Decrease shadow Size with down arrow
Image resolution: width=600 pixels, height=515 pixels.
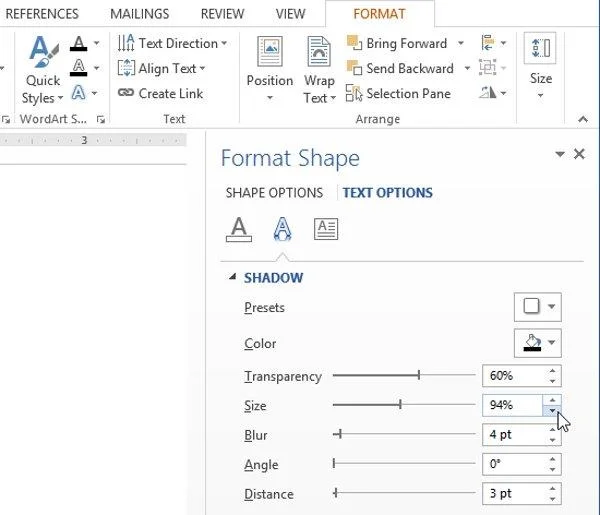552,410
